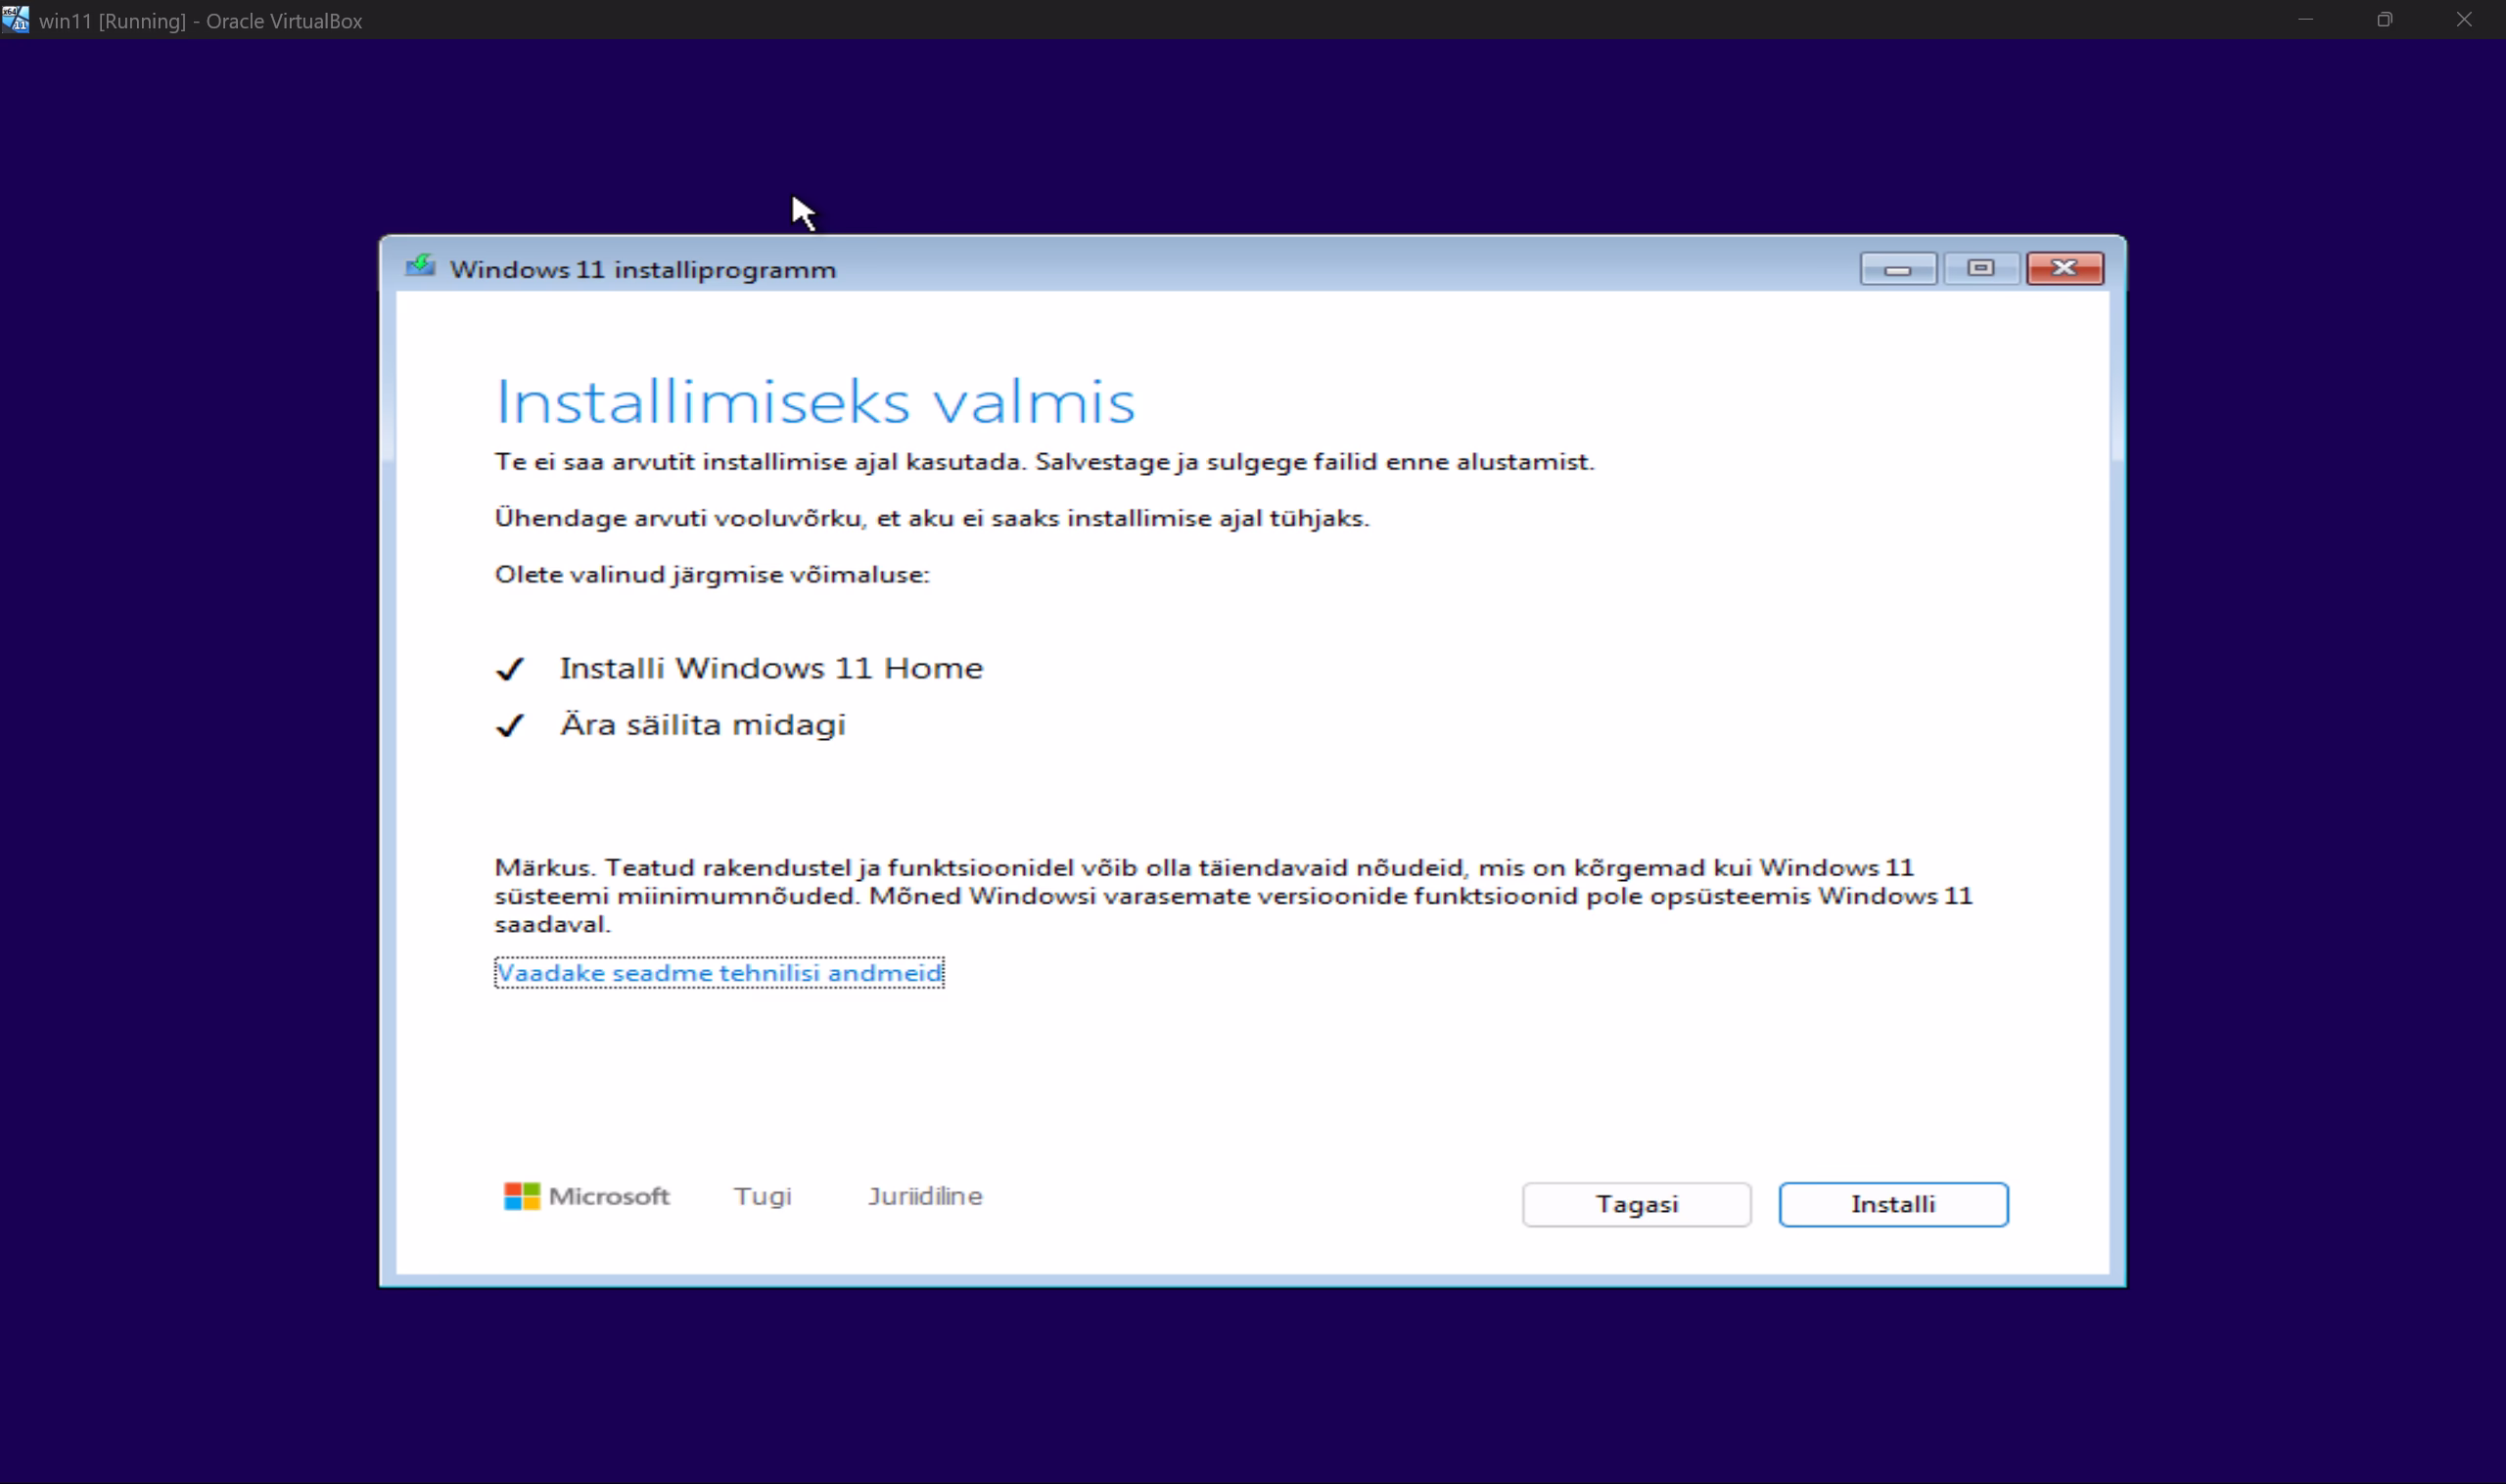Click the checkmark beside Installi Windows 11 Home
The height and width of the screenshot is (1484, 2506).
(510, 669)
